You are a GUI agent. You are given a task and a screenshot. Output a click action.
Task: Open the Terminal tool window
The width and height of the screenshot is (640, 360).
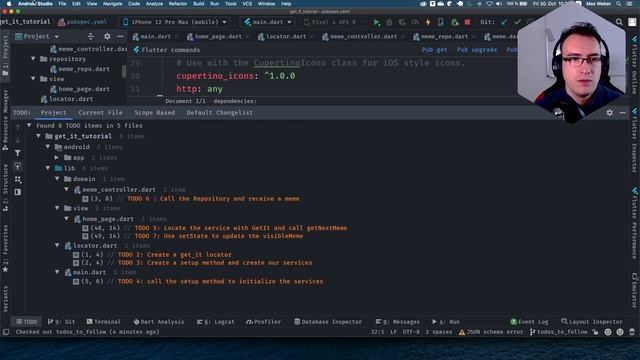click(x=103, y=322)
